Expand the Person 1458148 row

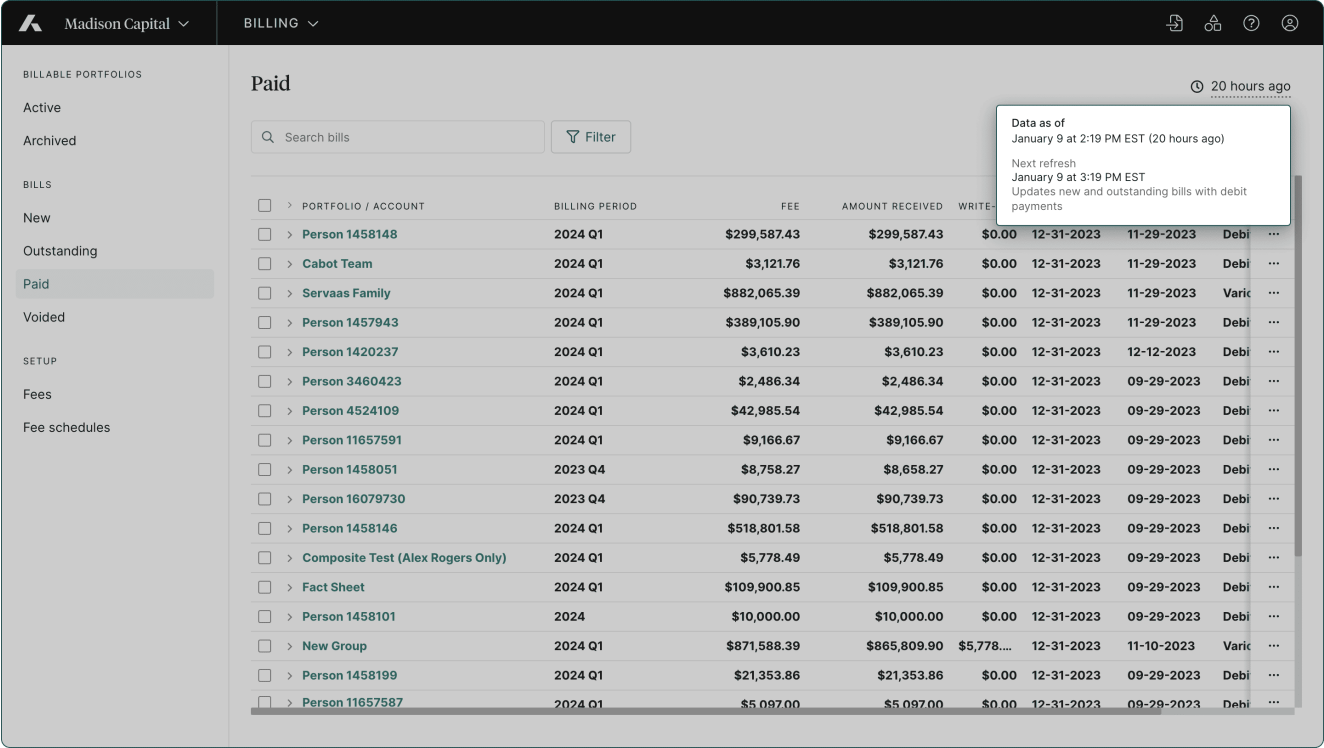coord(289,235)
